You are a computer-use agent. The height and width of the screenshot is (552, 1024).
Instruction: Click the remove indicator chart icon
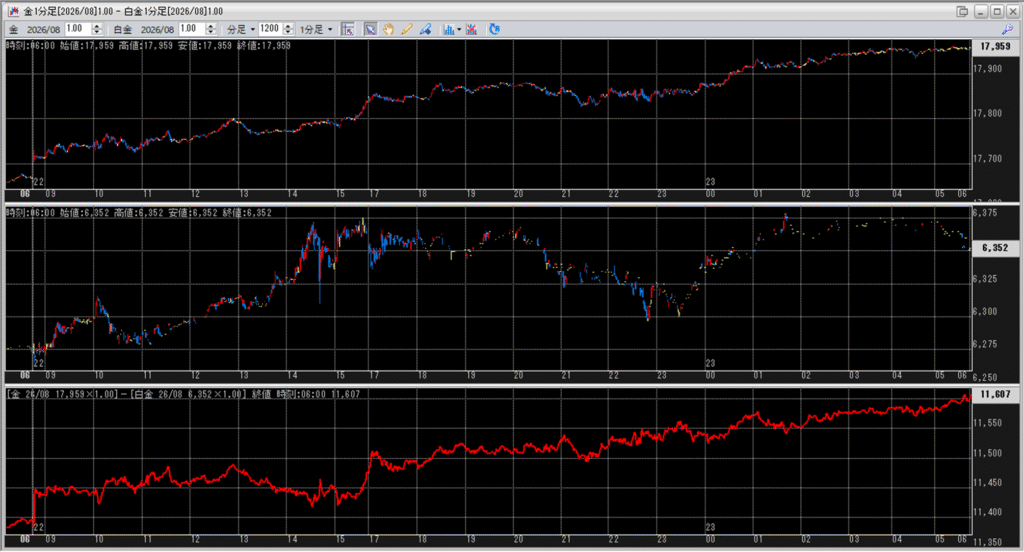coord(472,29)
